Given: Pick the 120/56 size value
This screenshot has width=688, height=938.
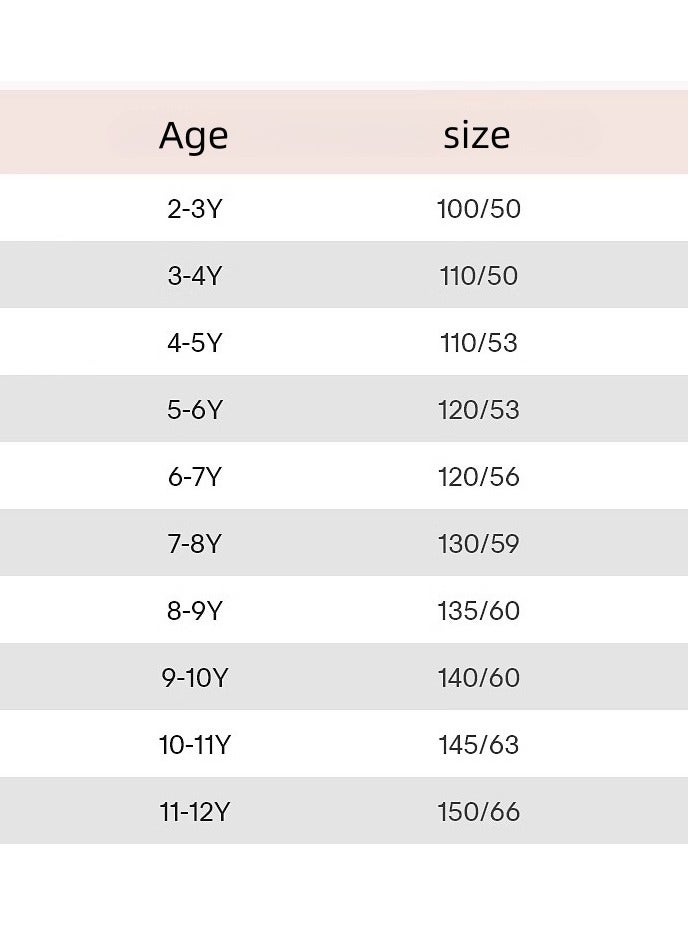Looking at the screenshot, I should 478,477.
